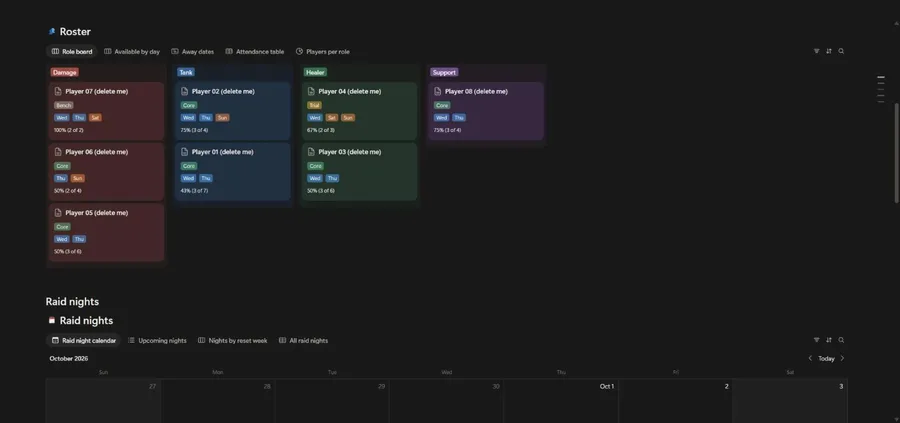Viewport: 900px width, 423px height.
Task: Click Player 07 page icon
Action: [x=58, y=91]
